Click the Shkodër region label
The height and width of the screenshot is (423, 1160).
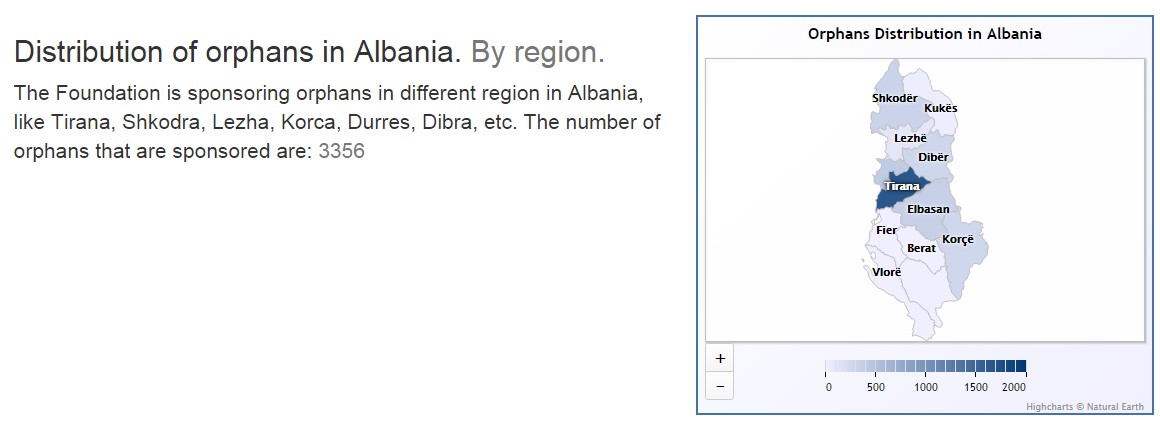(894, 98)
